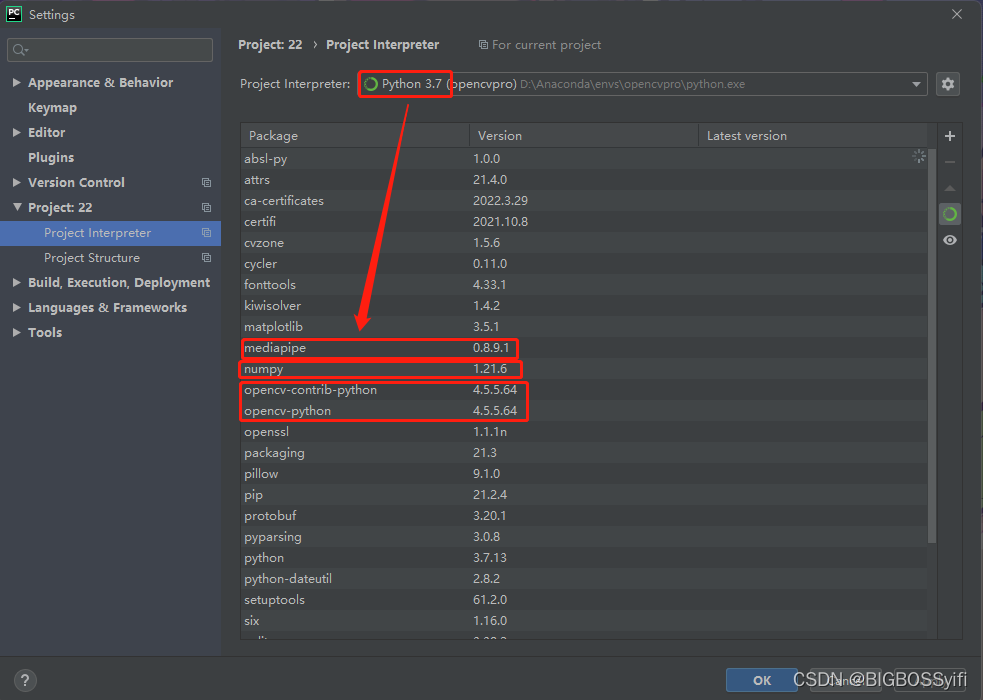Click the For current project indicator icon
The image size is (983, 700).
click(x=483, y=44)
